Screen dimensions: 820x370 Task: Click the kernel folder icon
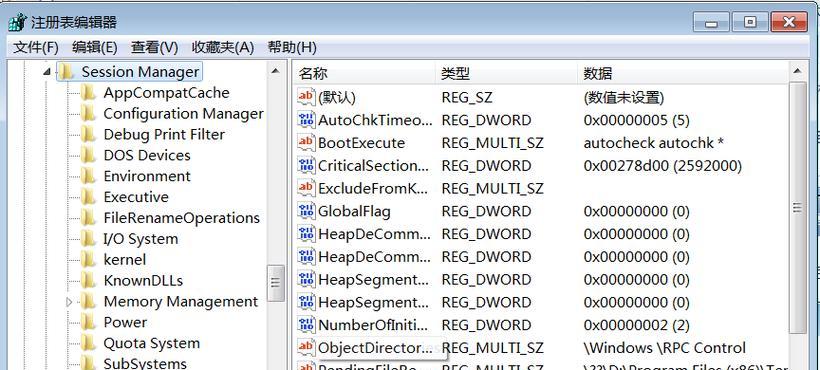(x=88, y=260)
